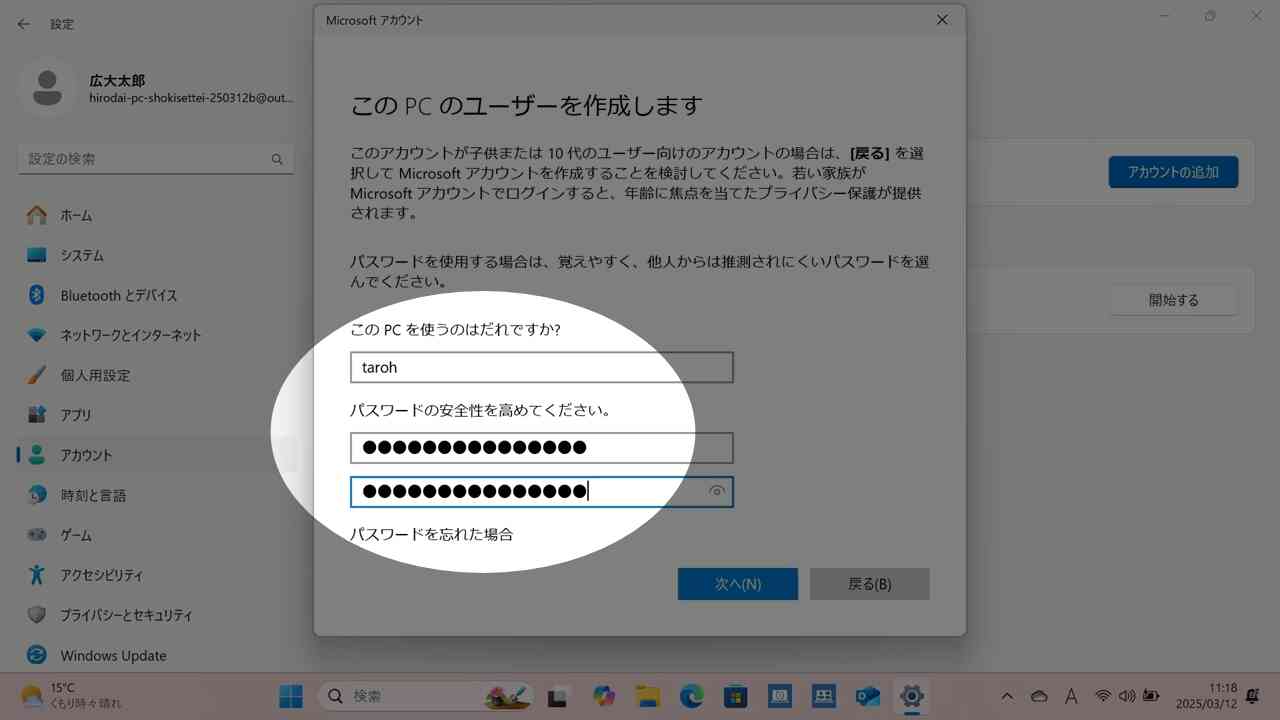This screenshot has width=1280, height=720.
Task: Click the 戻る(B) button
Action: coord(870,584)
